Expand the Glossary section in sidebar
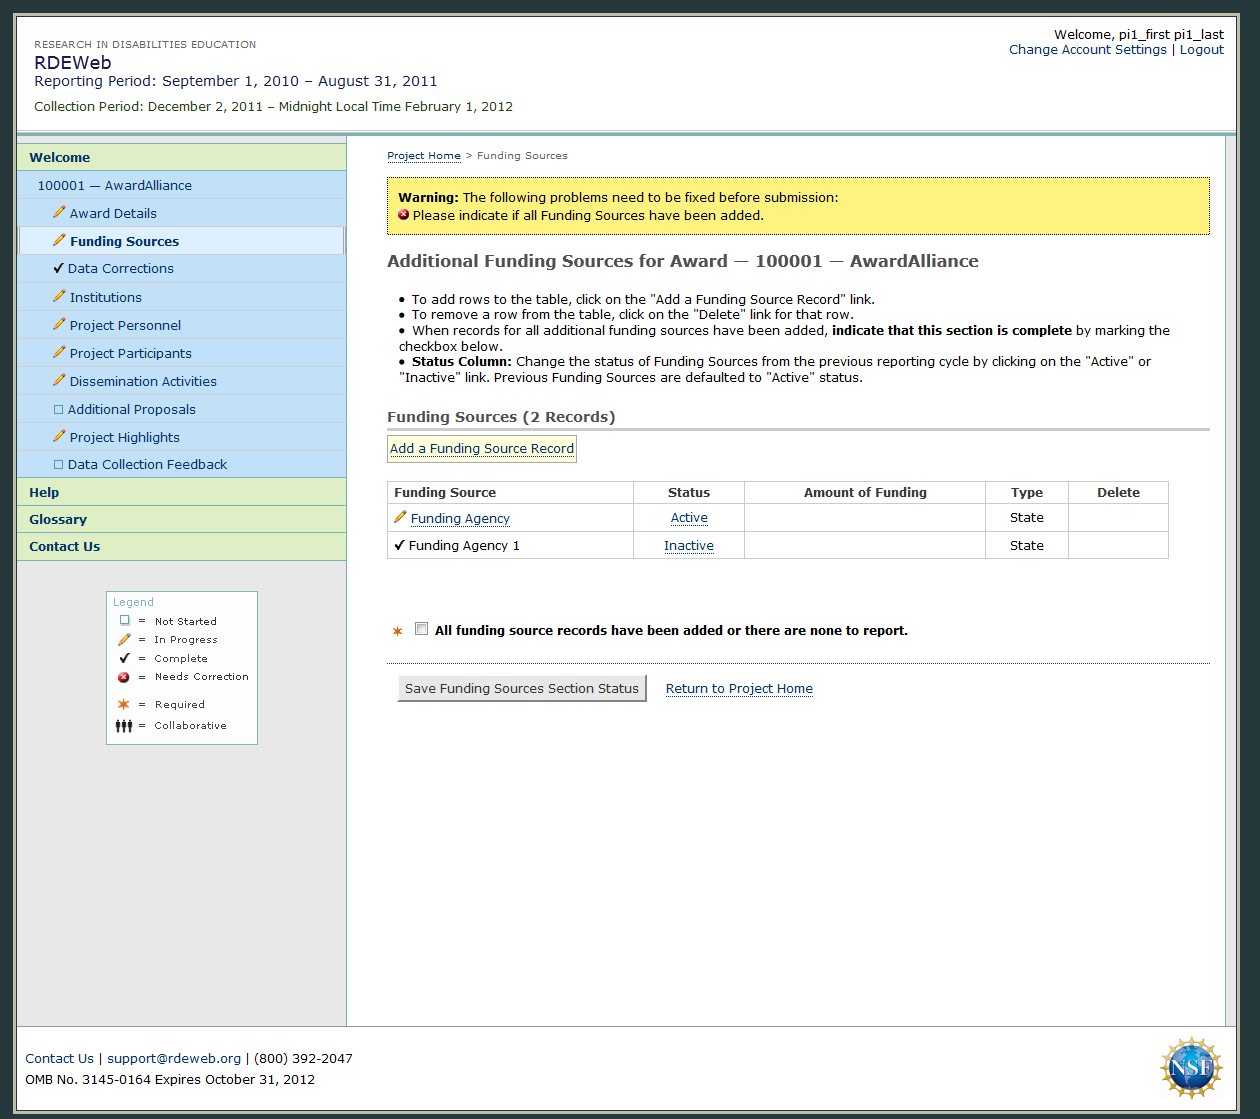1260x1119 pixels. click(x=58, y=519)
